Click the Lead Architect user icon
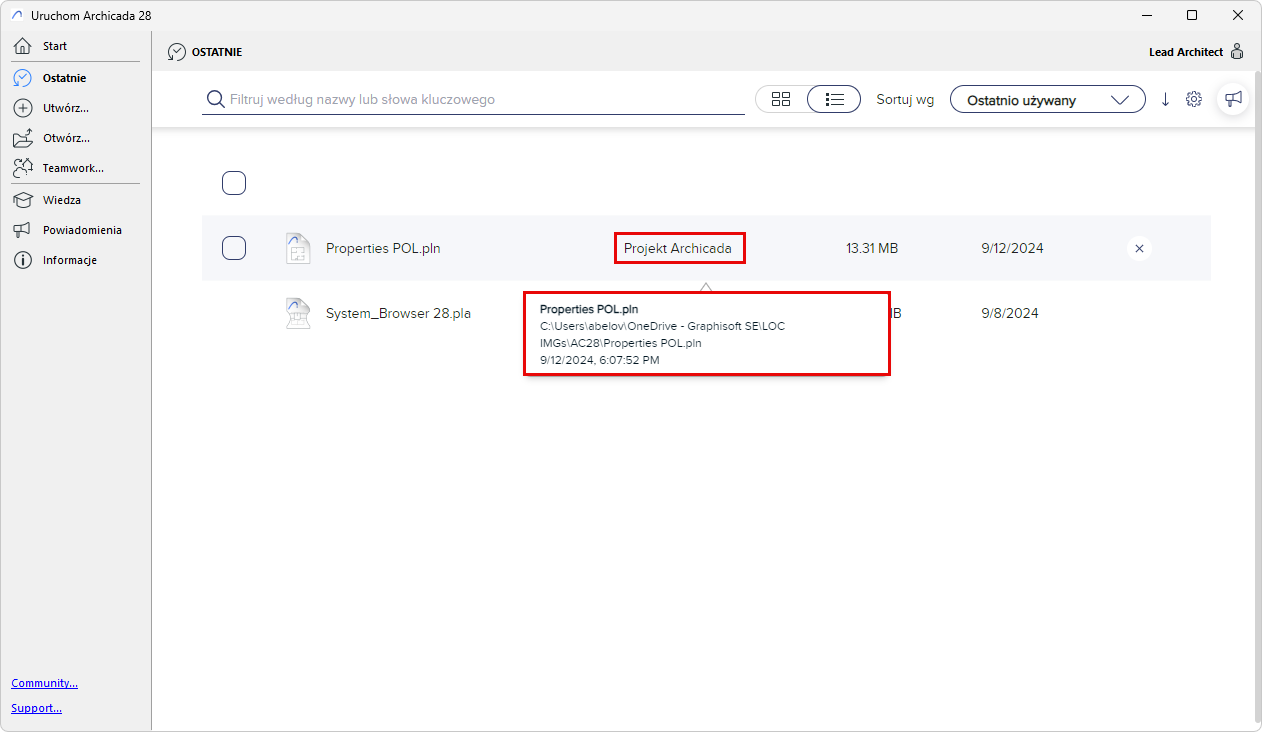 tap(1237, 52)
